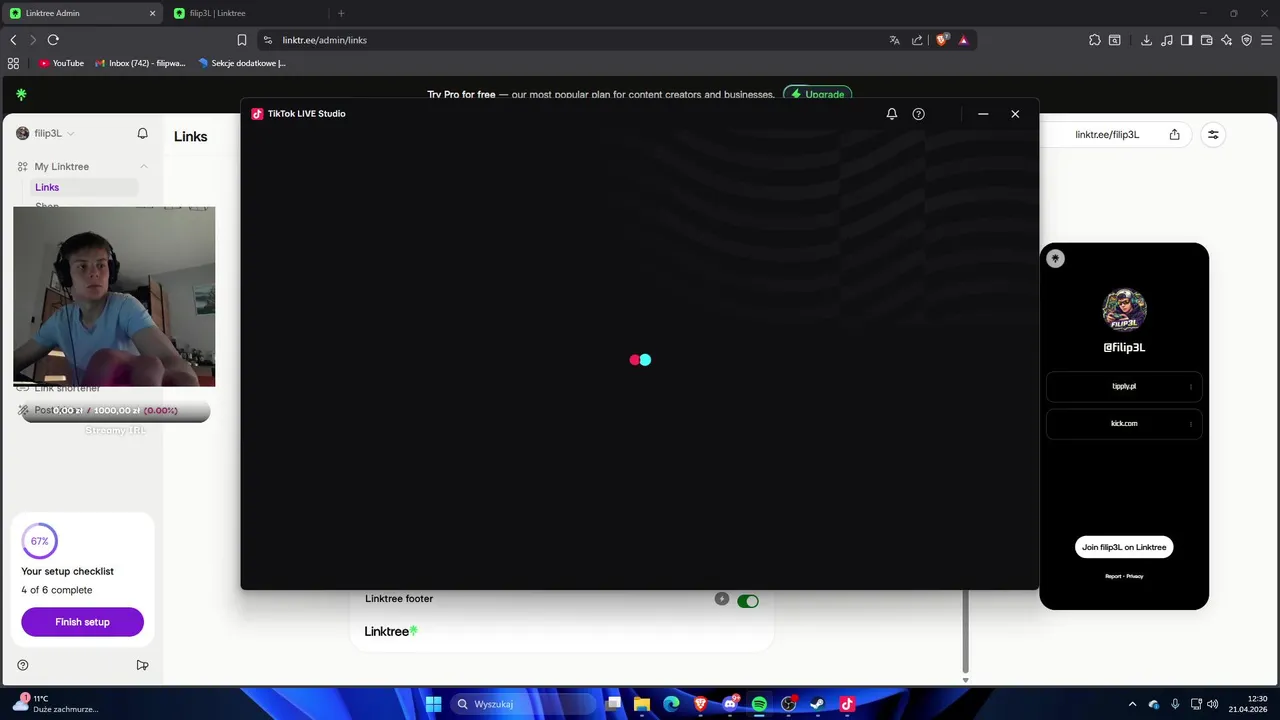Open Brave Rewards triangle icon

click(964, 40)
